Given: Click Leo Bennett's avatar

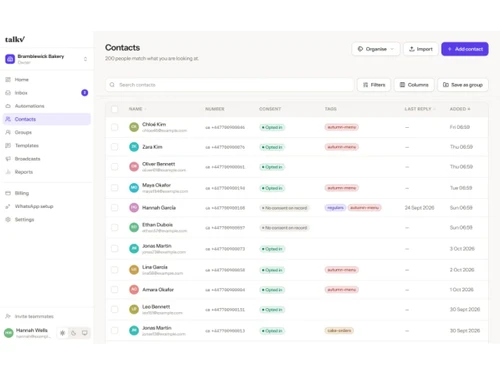Looking at the screenshot, I should [134, 309].
